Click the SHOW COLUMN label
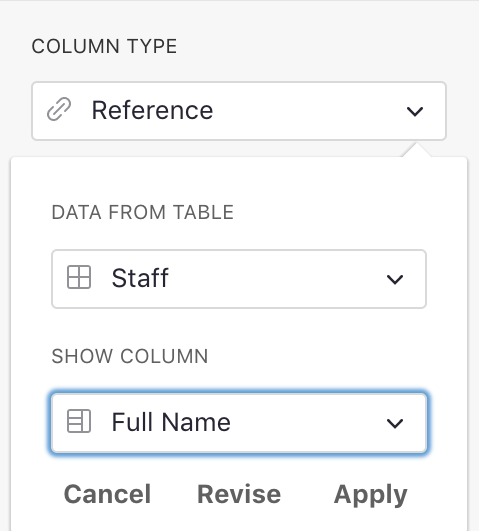Viewport: 479px width, 531px height. tap(130, 356)
